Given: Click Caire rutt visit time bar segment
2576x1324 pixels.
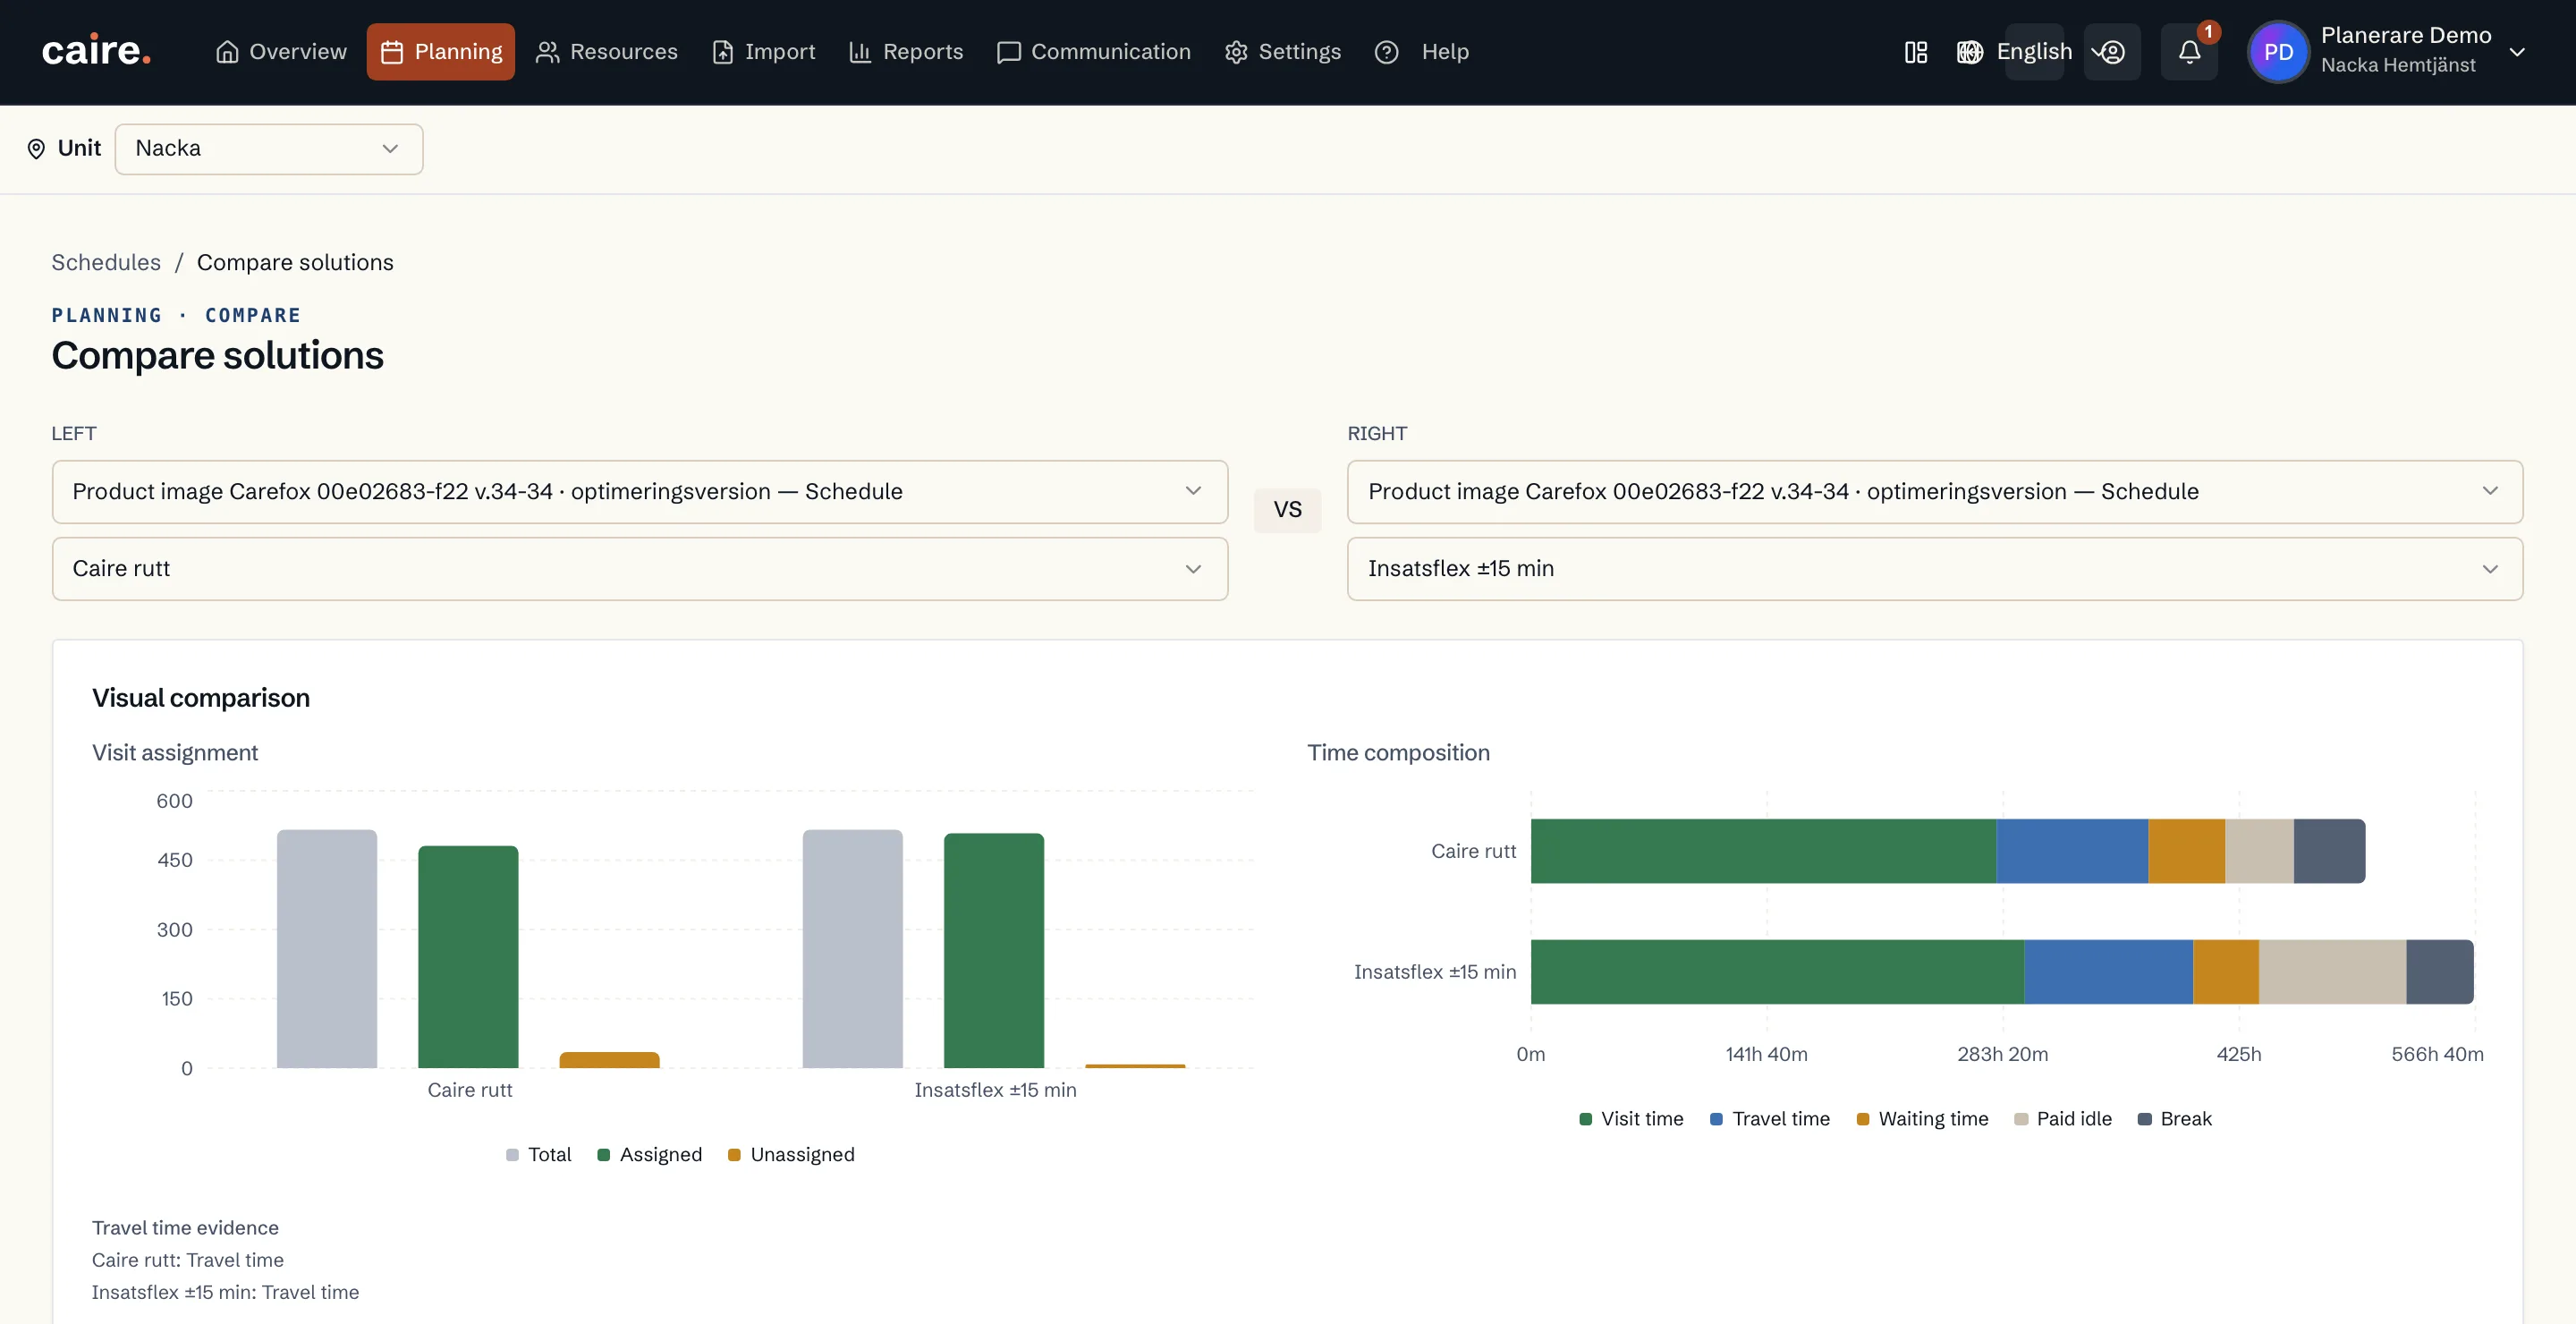Looking at the screenshot, I should (1763, 851).
